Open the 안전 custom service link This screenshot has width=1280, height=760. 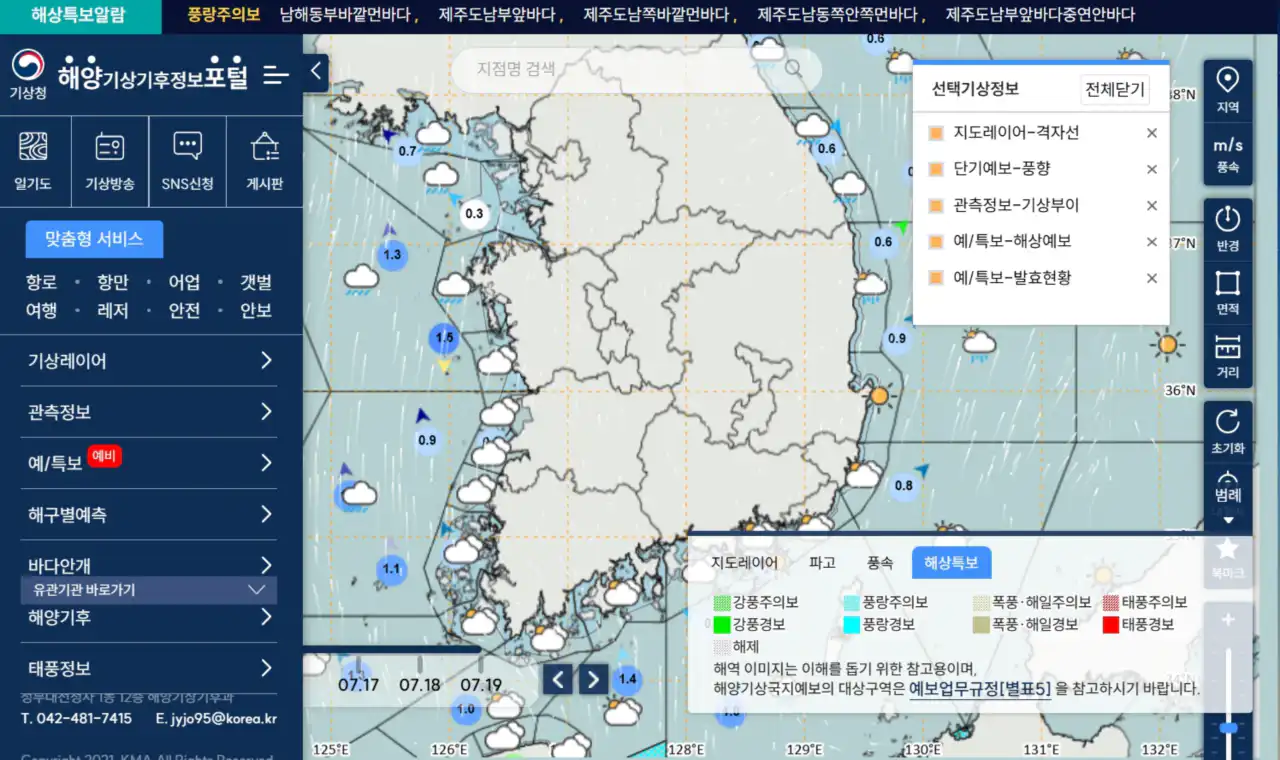pos(184,311)
